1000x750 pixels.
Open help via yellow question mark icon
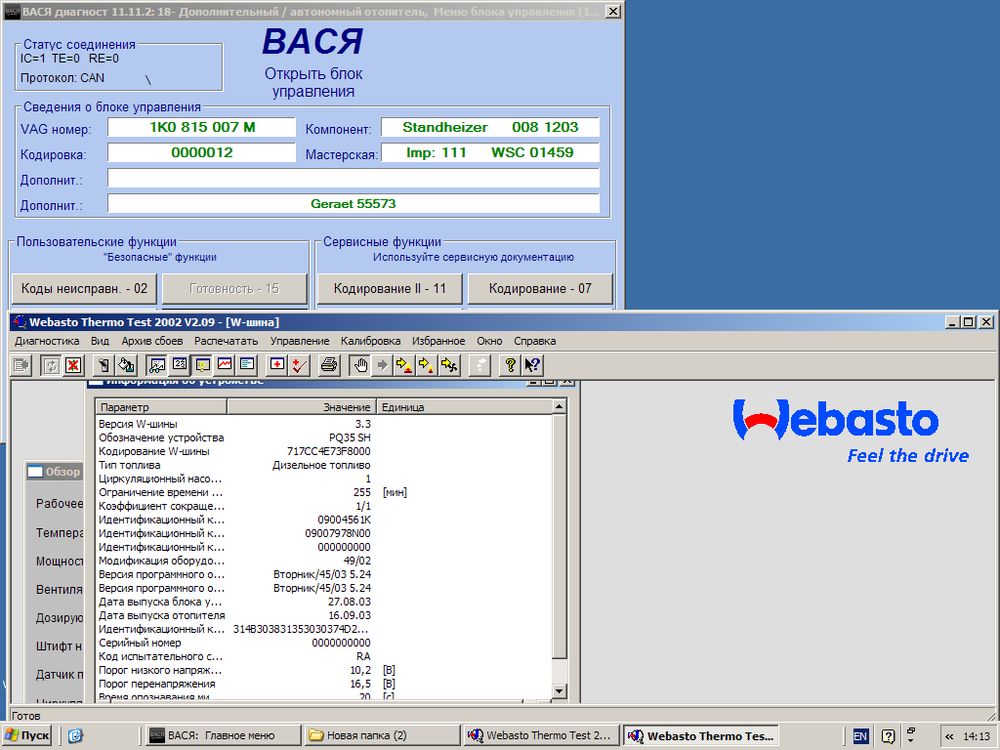(510, 365)
